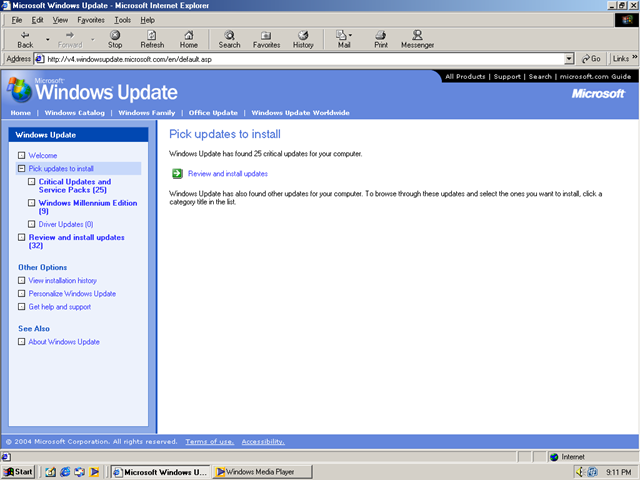Open Office Update navigation link

[213, 113]
